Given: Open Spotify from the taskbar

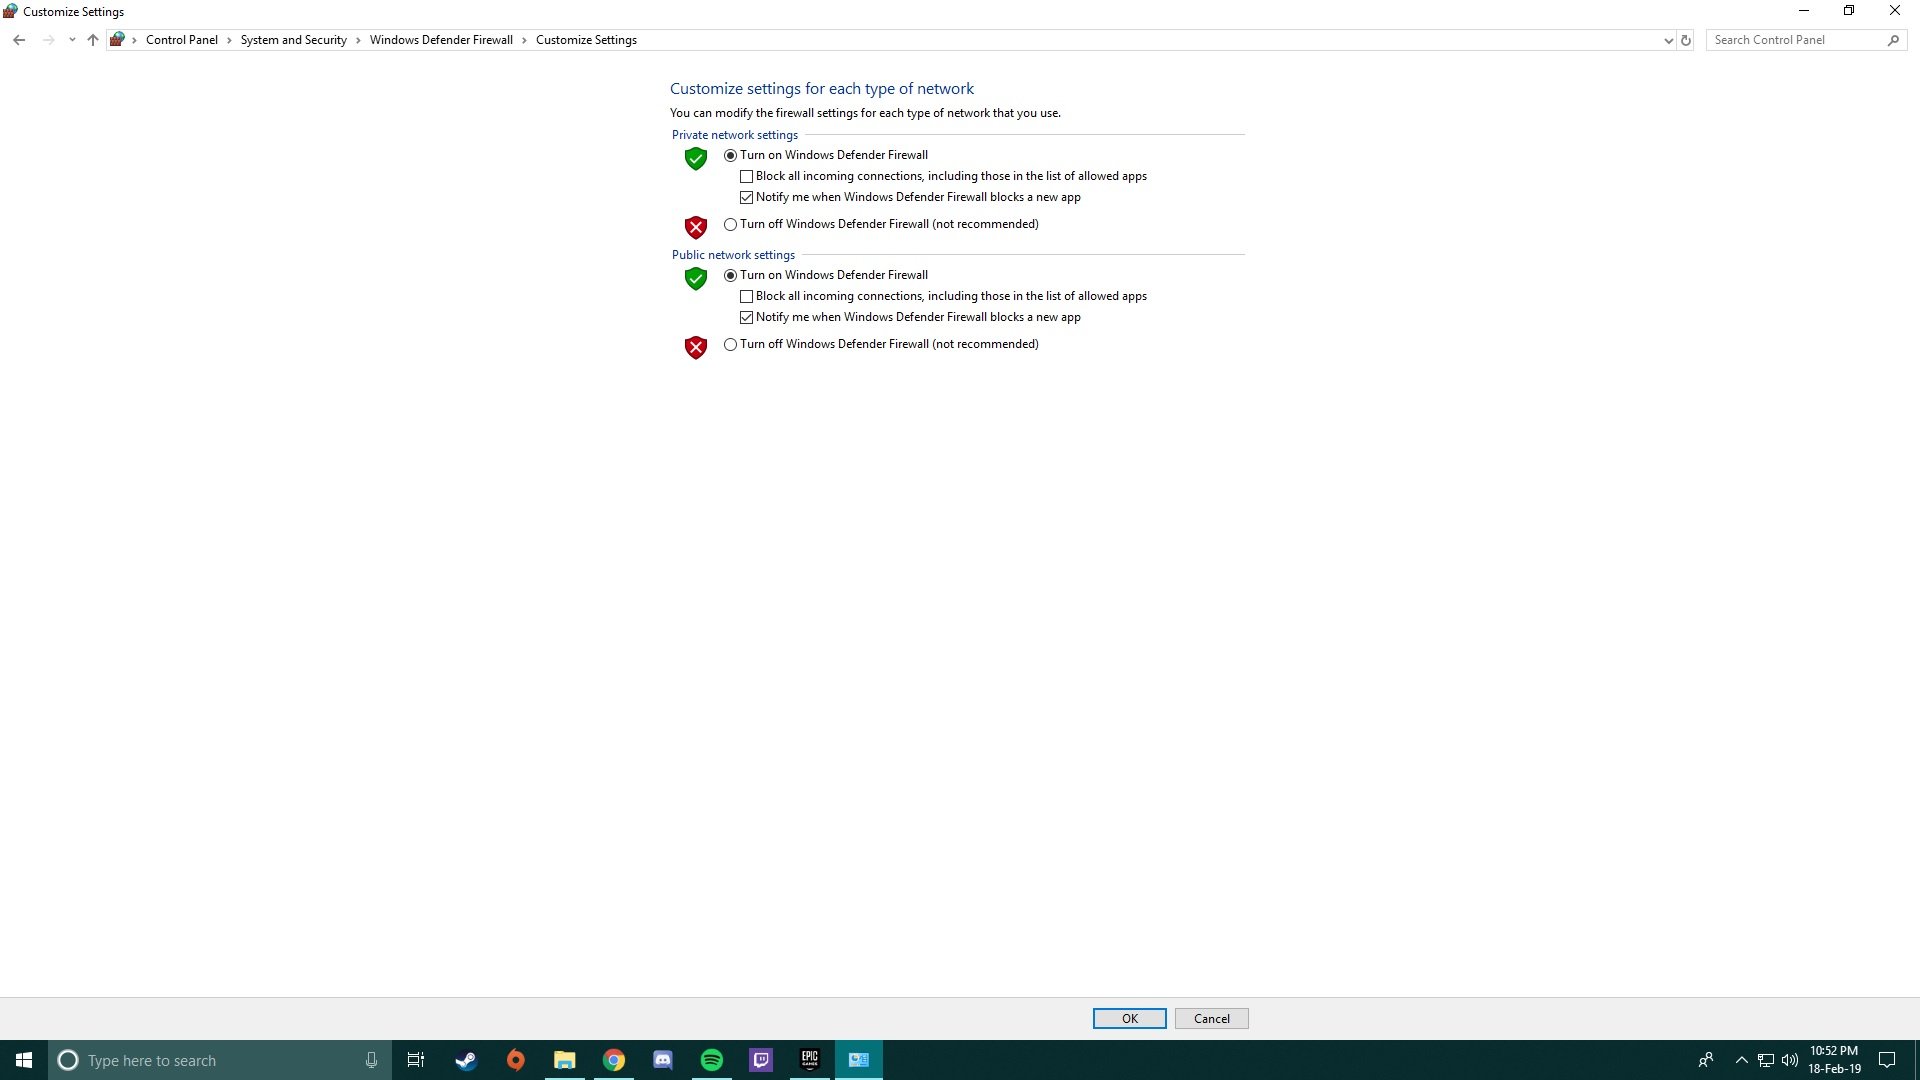Looking at the screenshot, I should tap(711, 1060).
